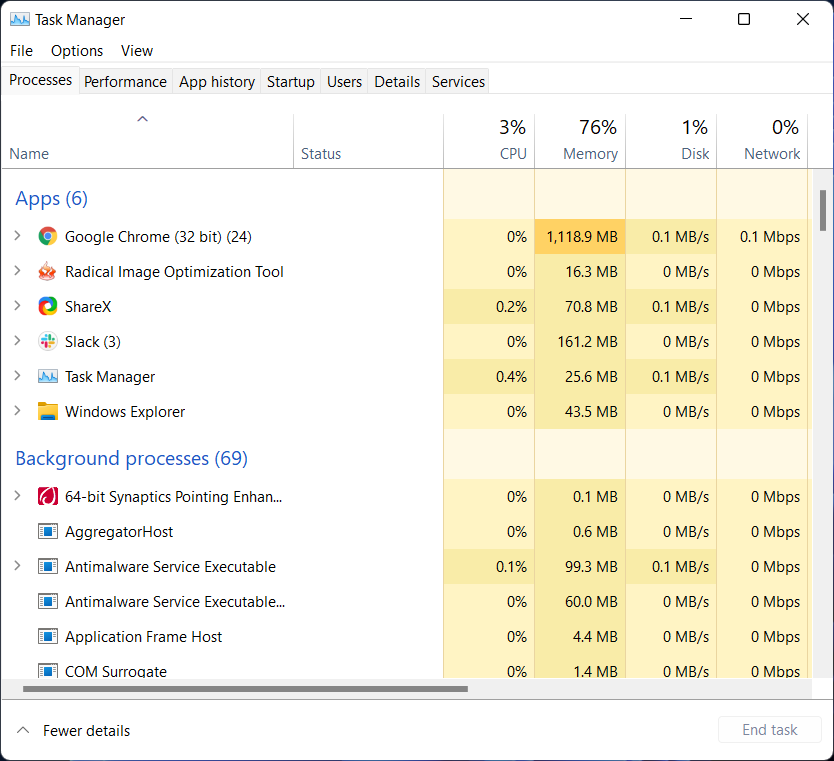Expand the ShareX process row

(x=18, y=306)
